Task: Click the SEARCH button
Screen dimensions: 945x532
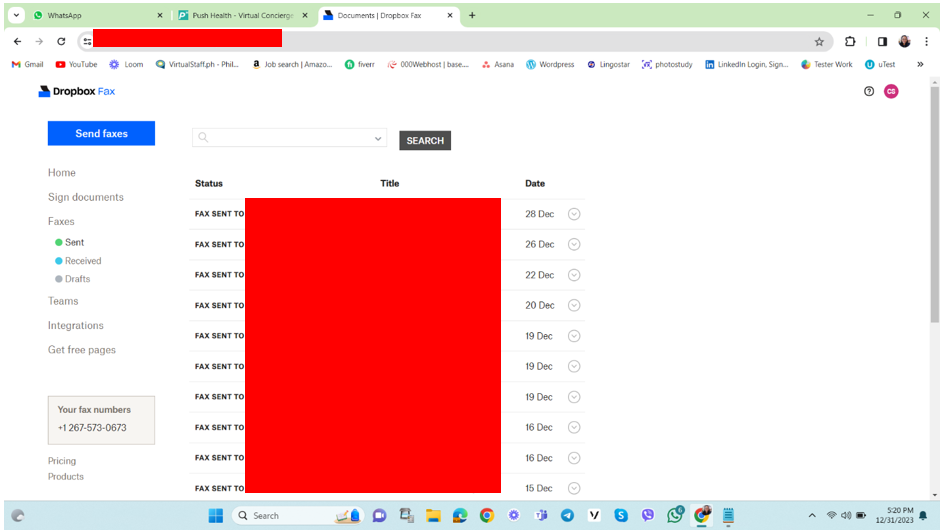Action: point(425,141)
